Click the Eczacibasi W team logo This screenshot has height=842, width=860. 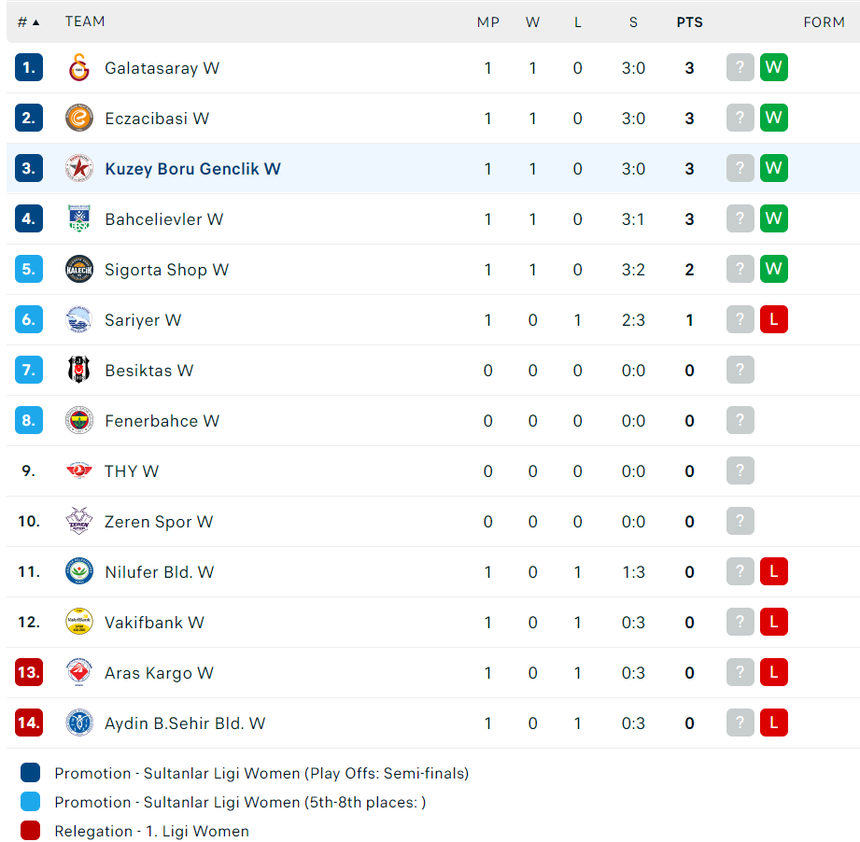pyautogui.click(x=79, y=118)
